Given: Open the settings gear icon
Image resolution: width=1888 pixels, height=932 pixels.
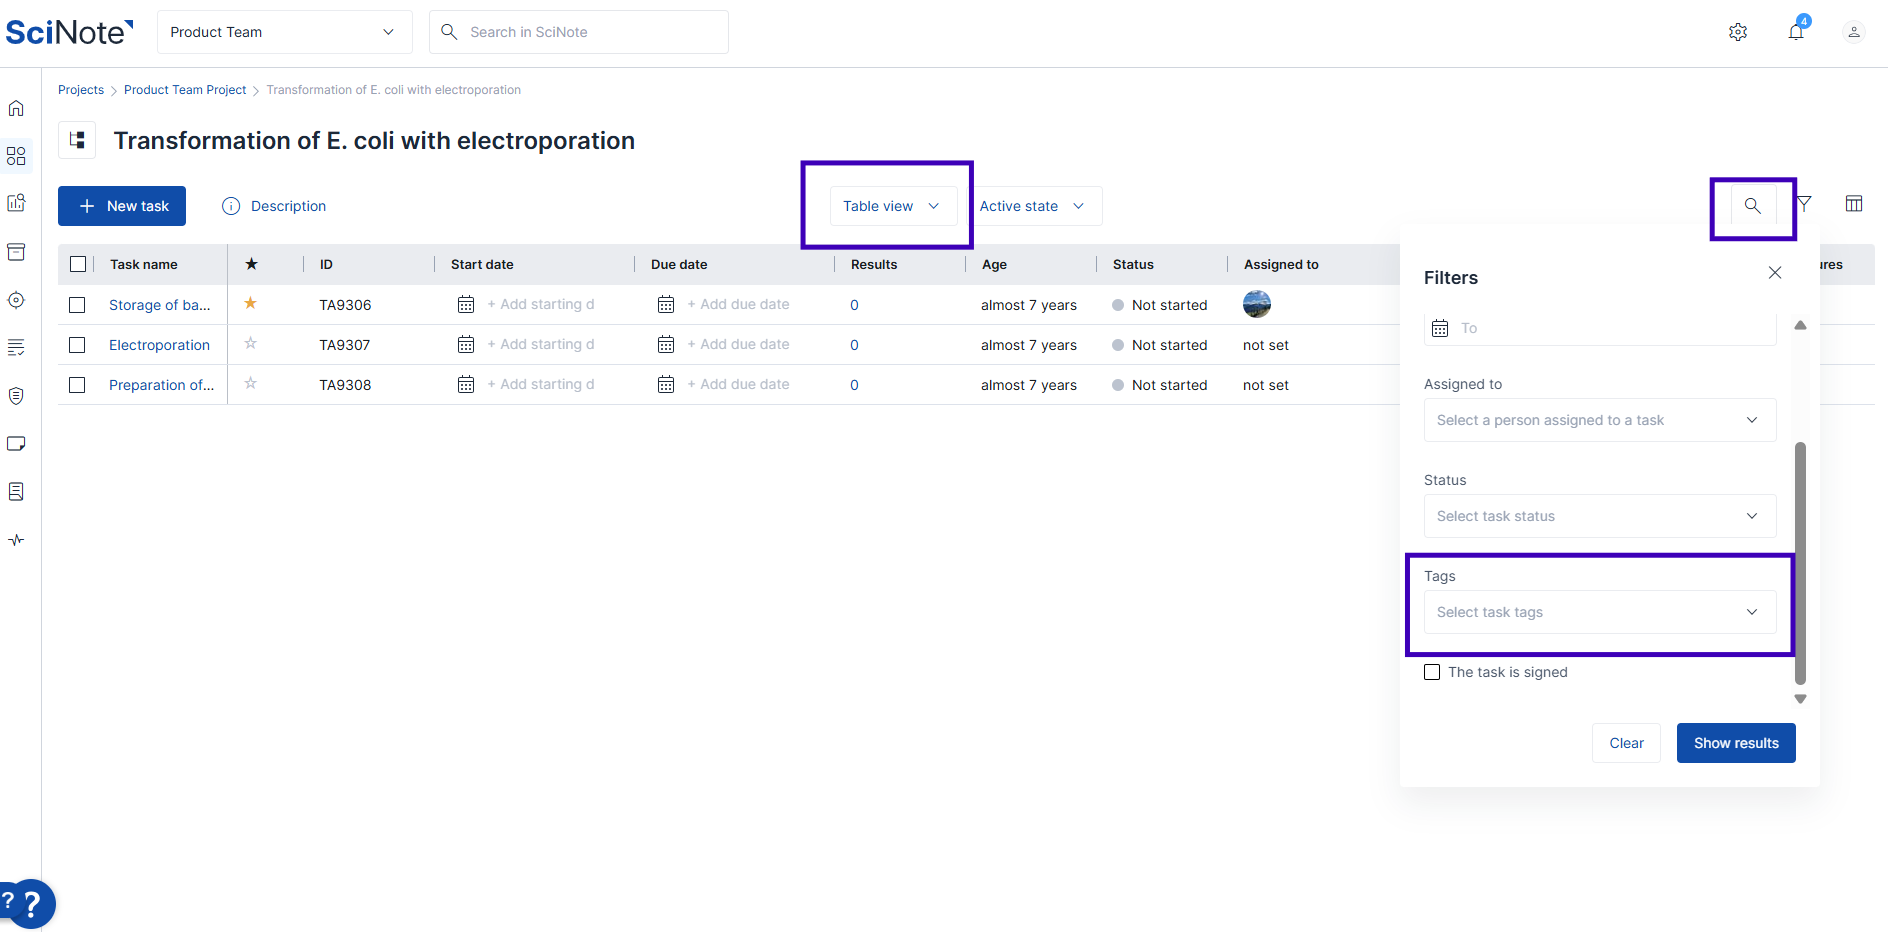Looking at the screenshot, I should point(1738,32).
